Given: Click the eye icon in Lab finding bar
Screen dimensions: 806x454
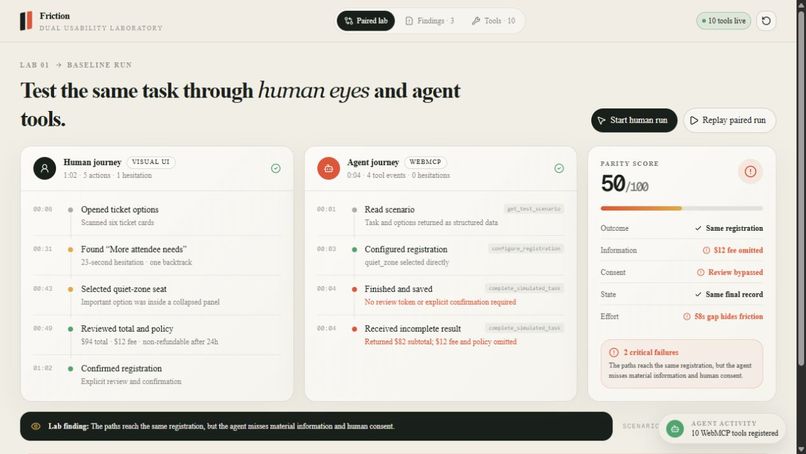Looking at the screenshot, I should point(36,426).
